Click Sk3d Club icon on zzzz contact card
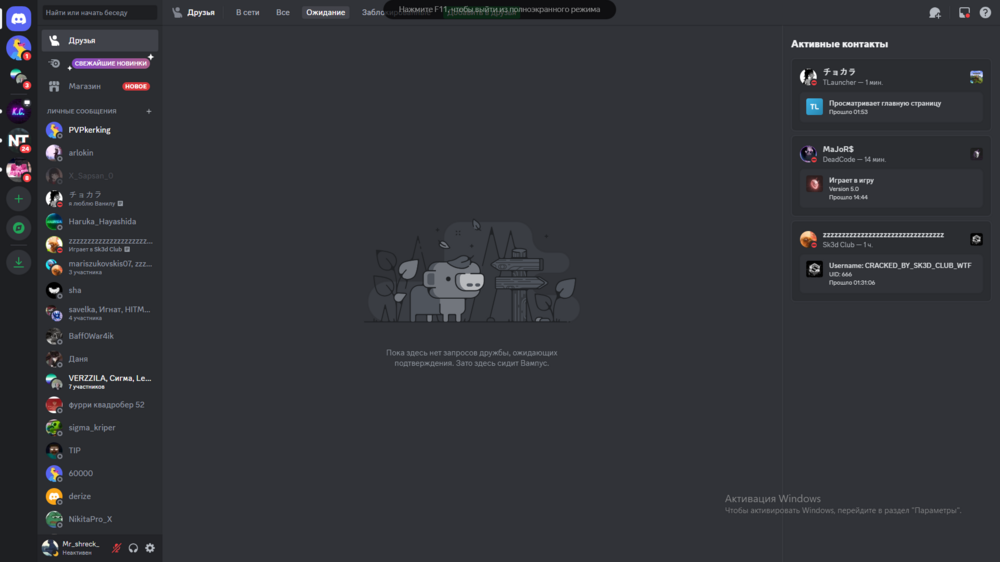The height and width of the screenshot is (562, 1000). [976, 239]
